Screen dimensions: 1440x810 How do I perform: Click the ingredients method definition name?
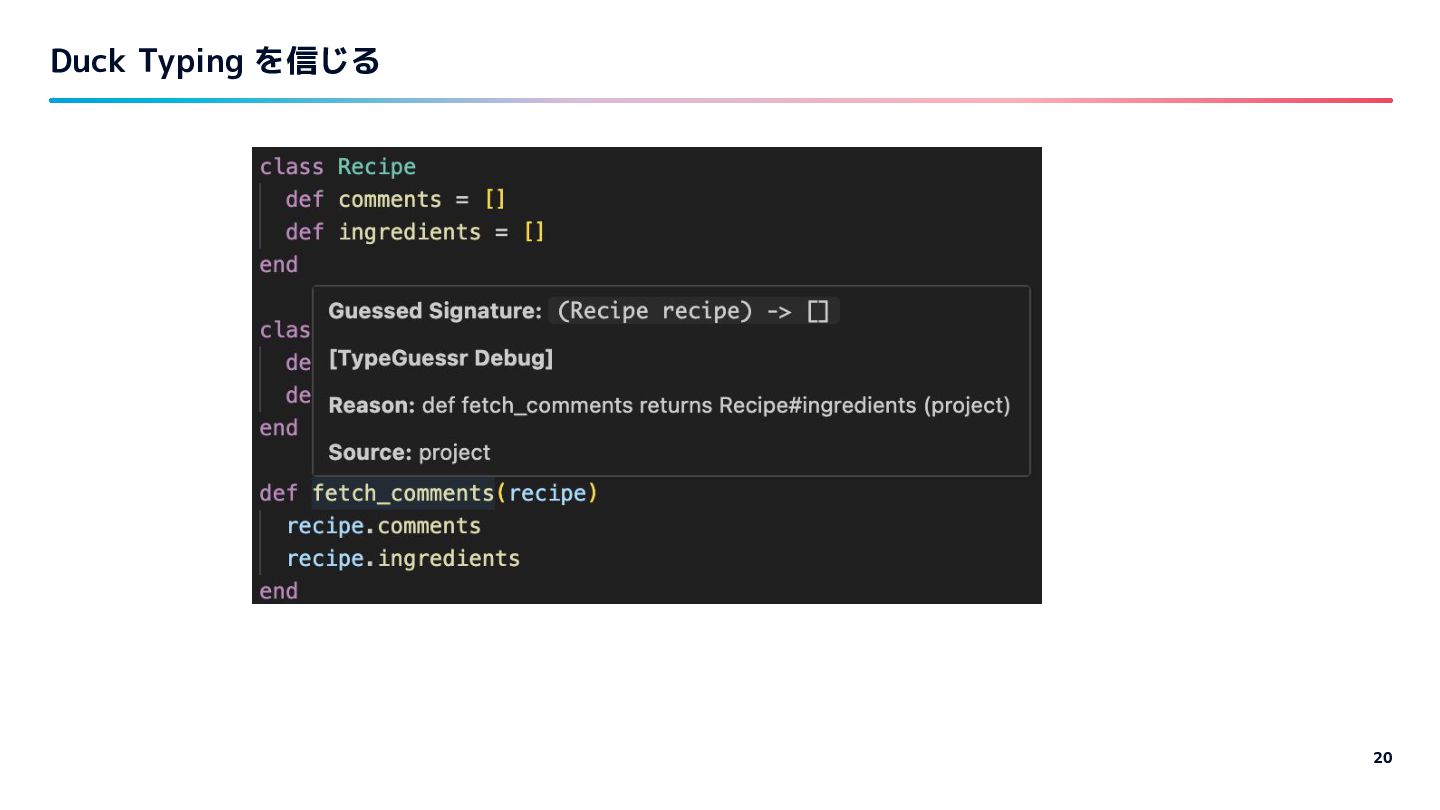409,232
